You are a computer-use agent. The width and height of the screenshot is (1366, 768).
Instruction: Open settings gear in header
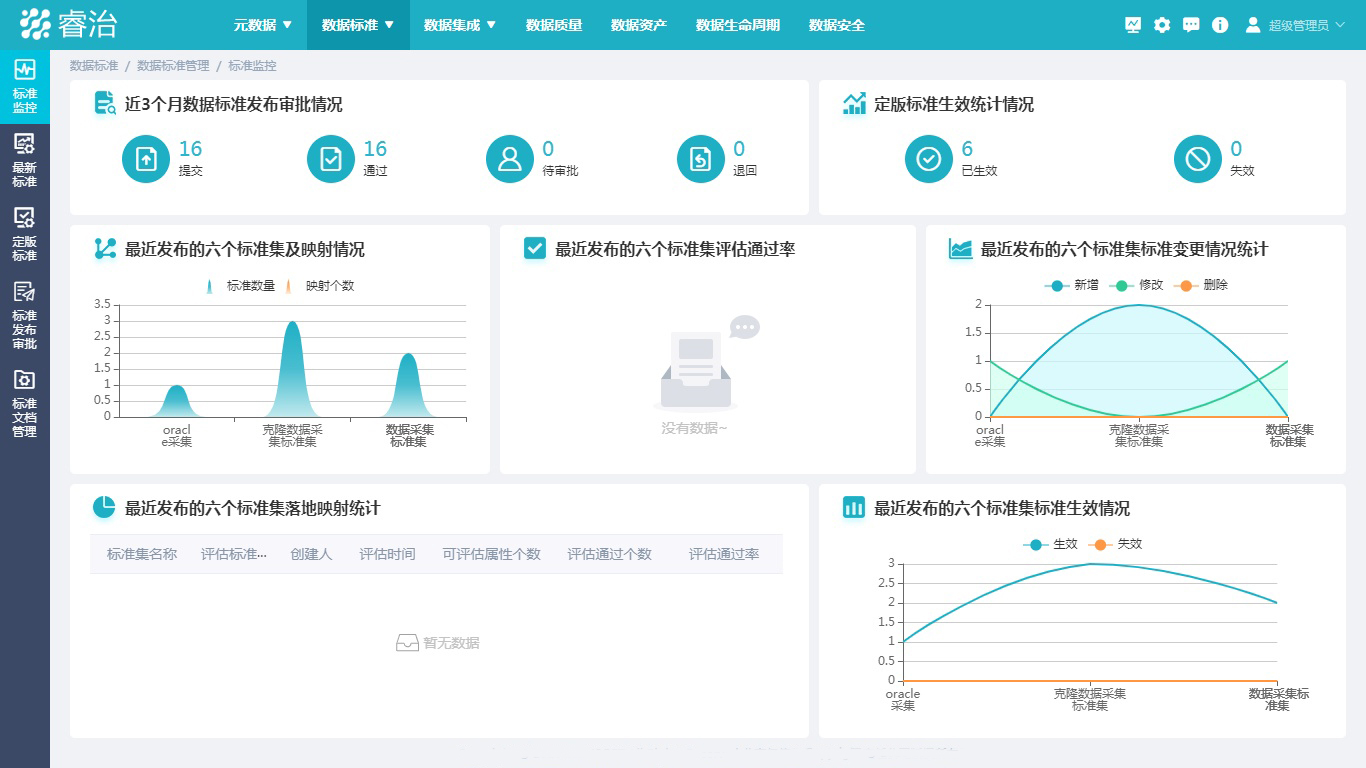coord(1162,25)
